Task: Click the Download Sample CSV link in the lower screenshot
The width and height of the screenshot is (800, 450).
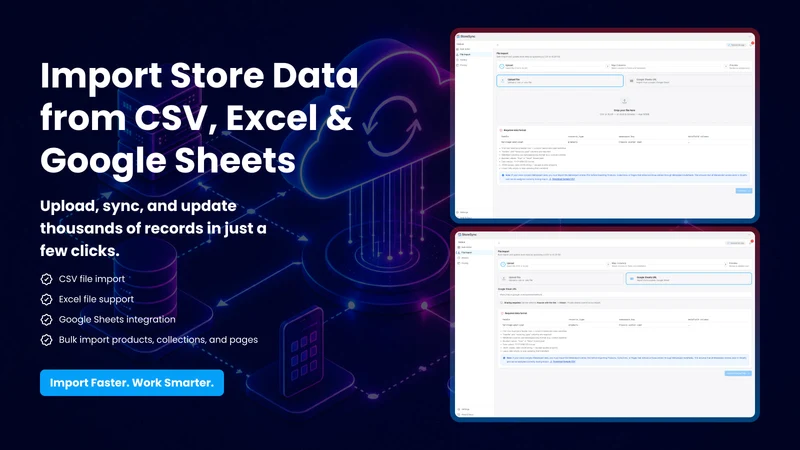Action: 563,362
